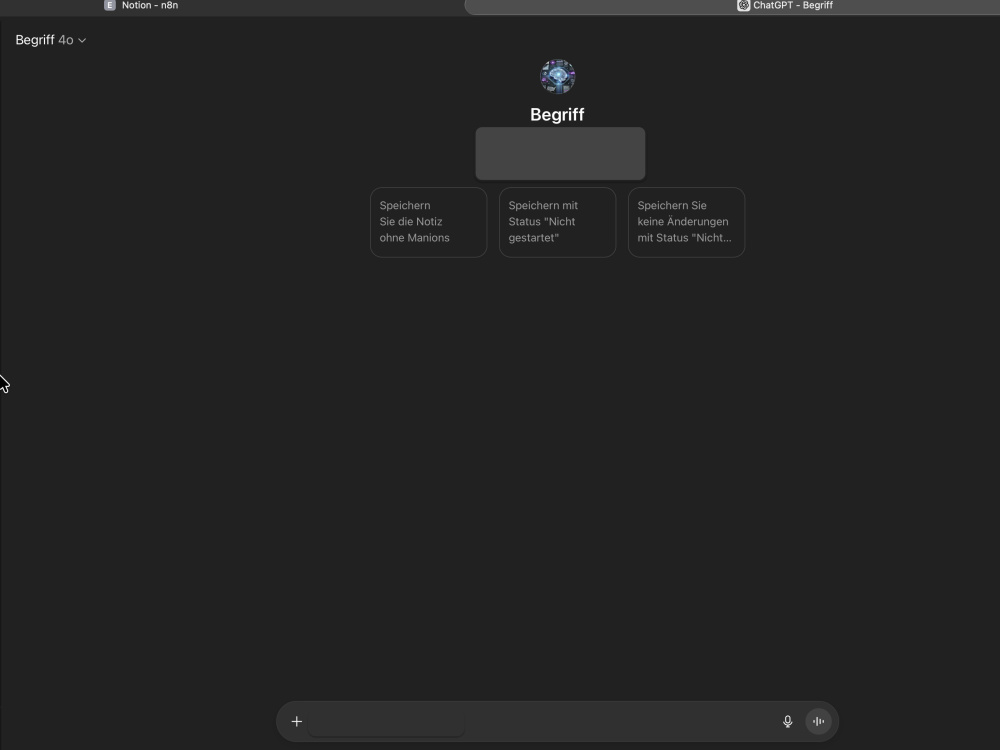Click the ChatGPT tab favicon
The width and height of the screenshot is (1000, 750).
point(744,5)
